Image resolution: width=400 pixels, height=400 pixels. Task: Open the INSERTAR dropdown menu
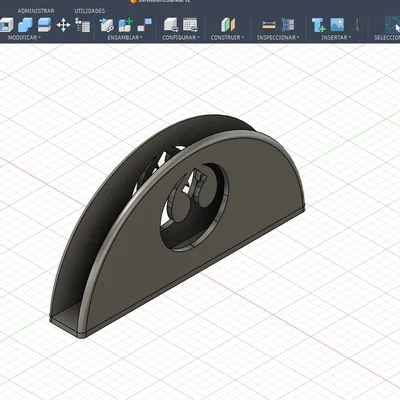(336, 37)
